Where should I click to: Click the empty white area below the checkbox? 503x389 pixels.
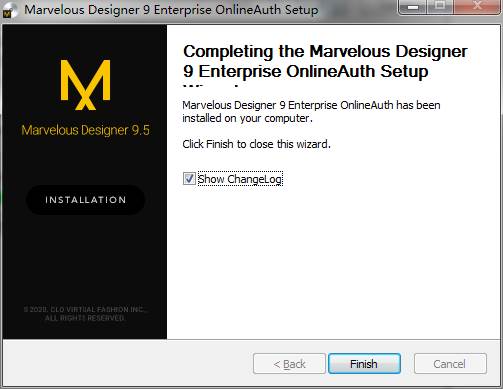[x=333, y=260]
